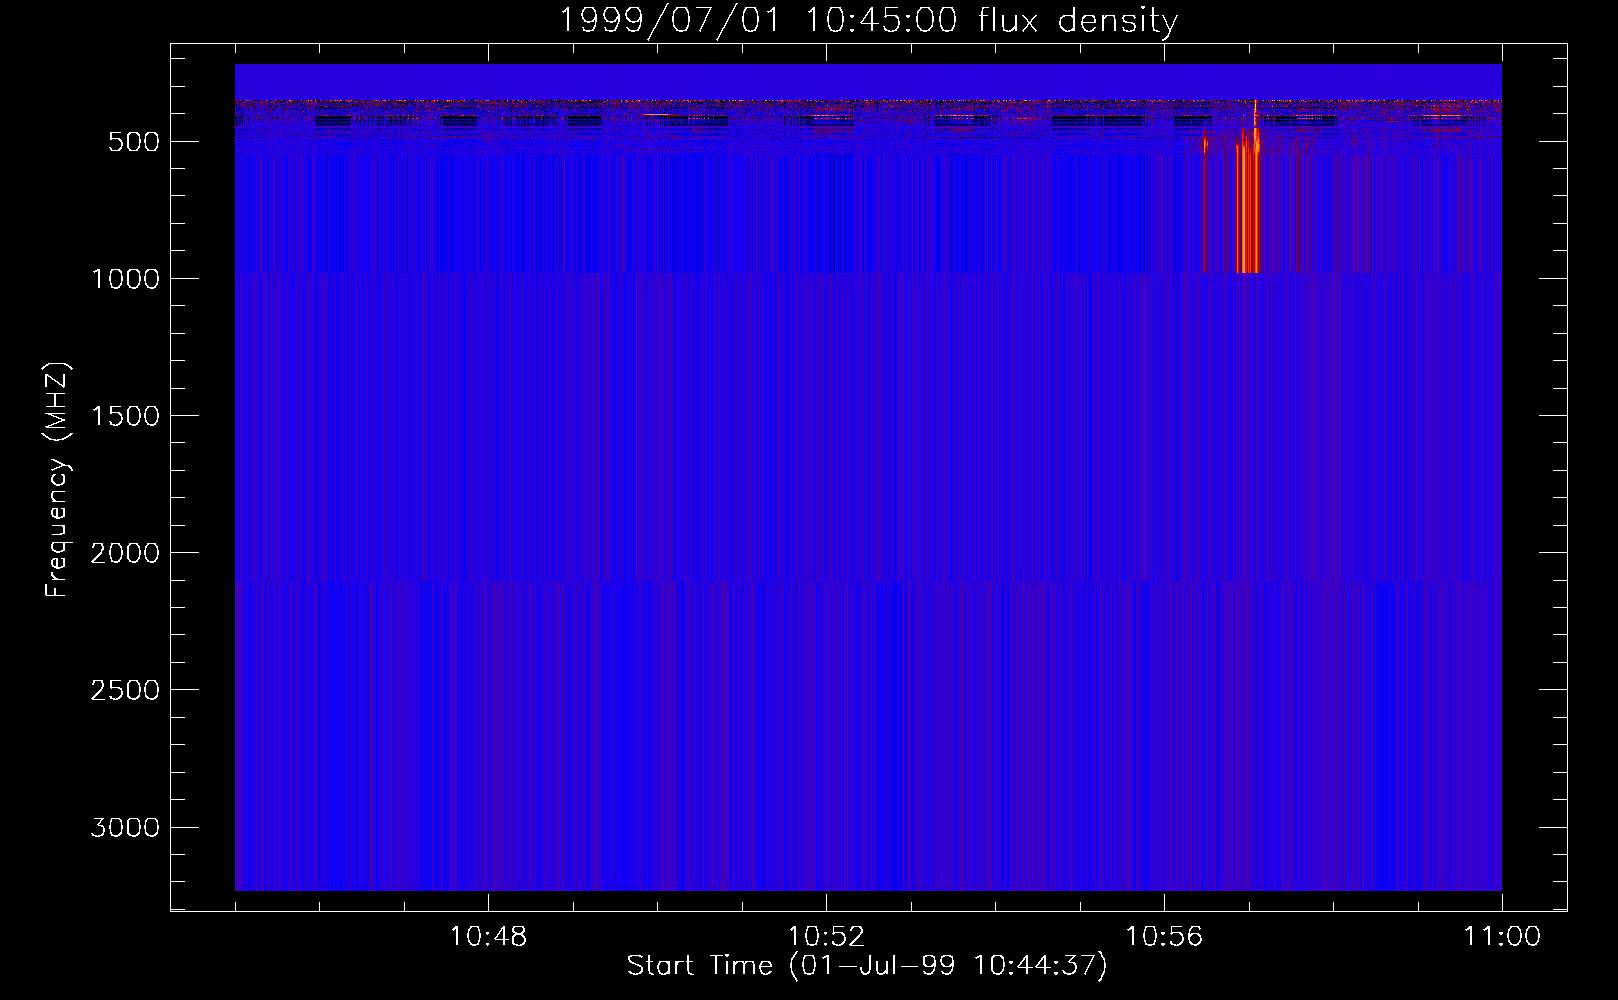1618x1000 pixels.
Task: Click the 3000 frequency tick label
Action: [x=125, y=827]
